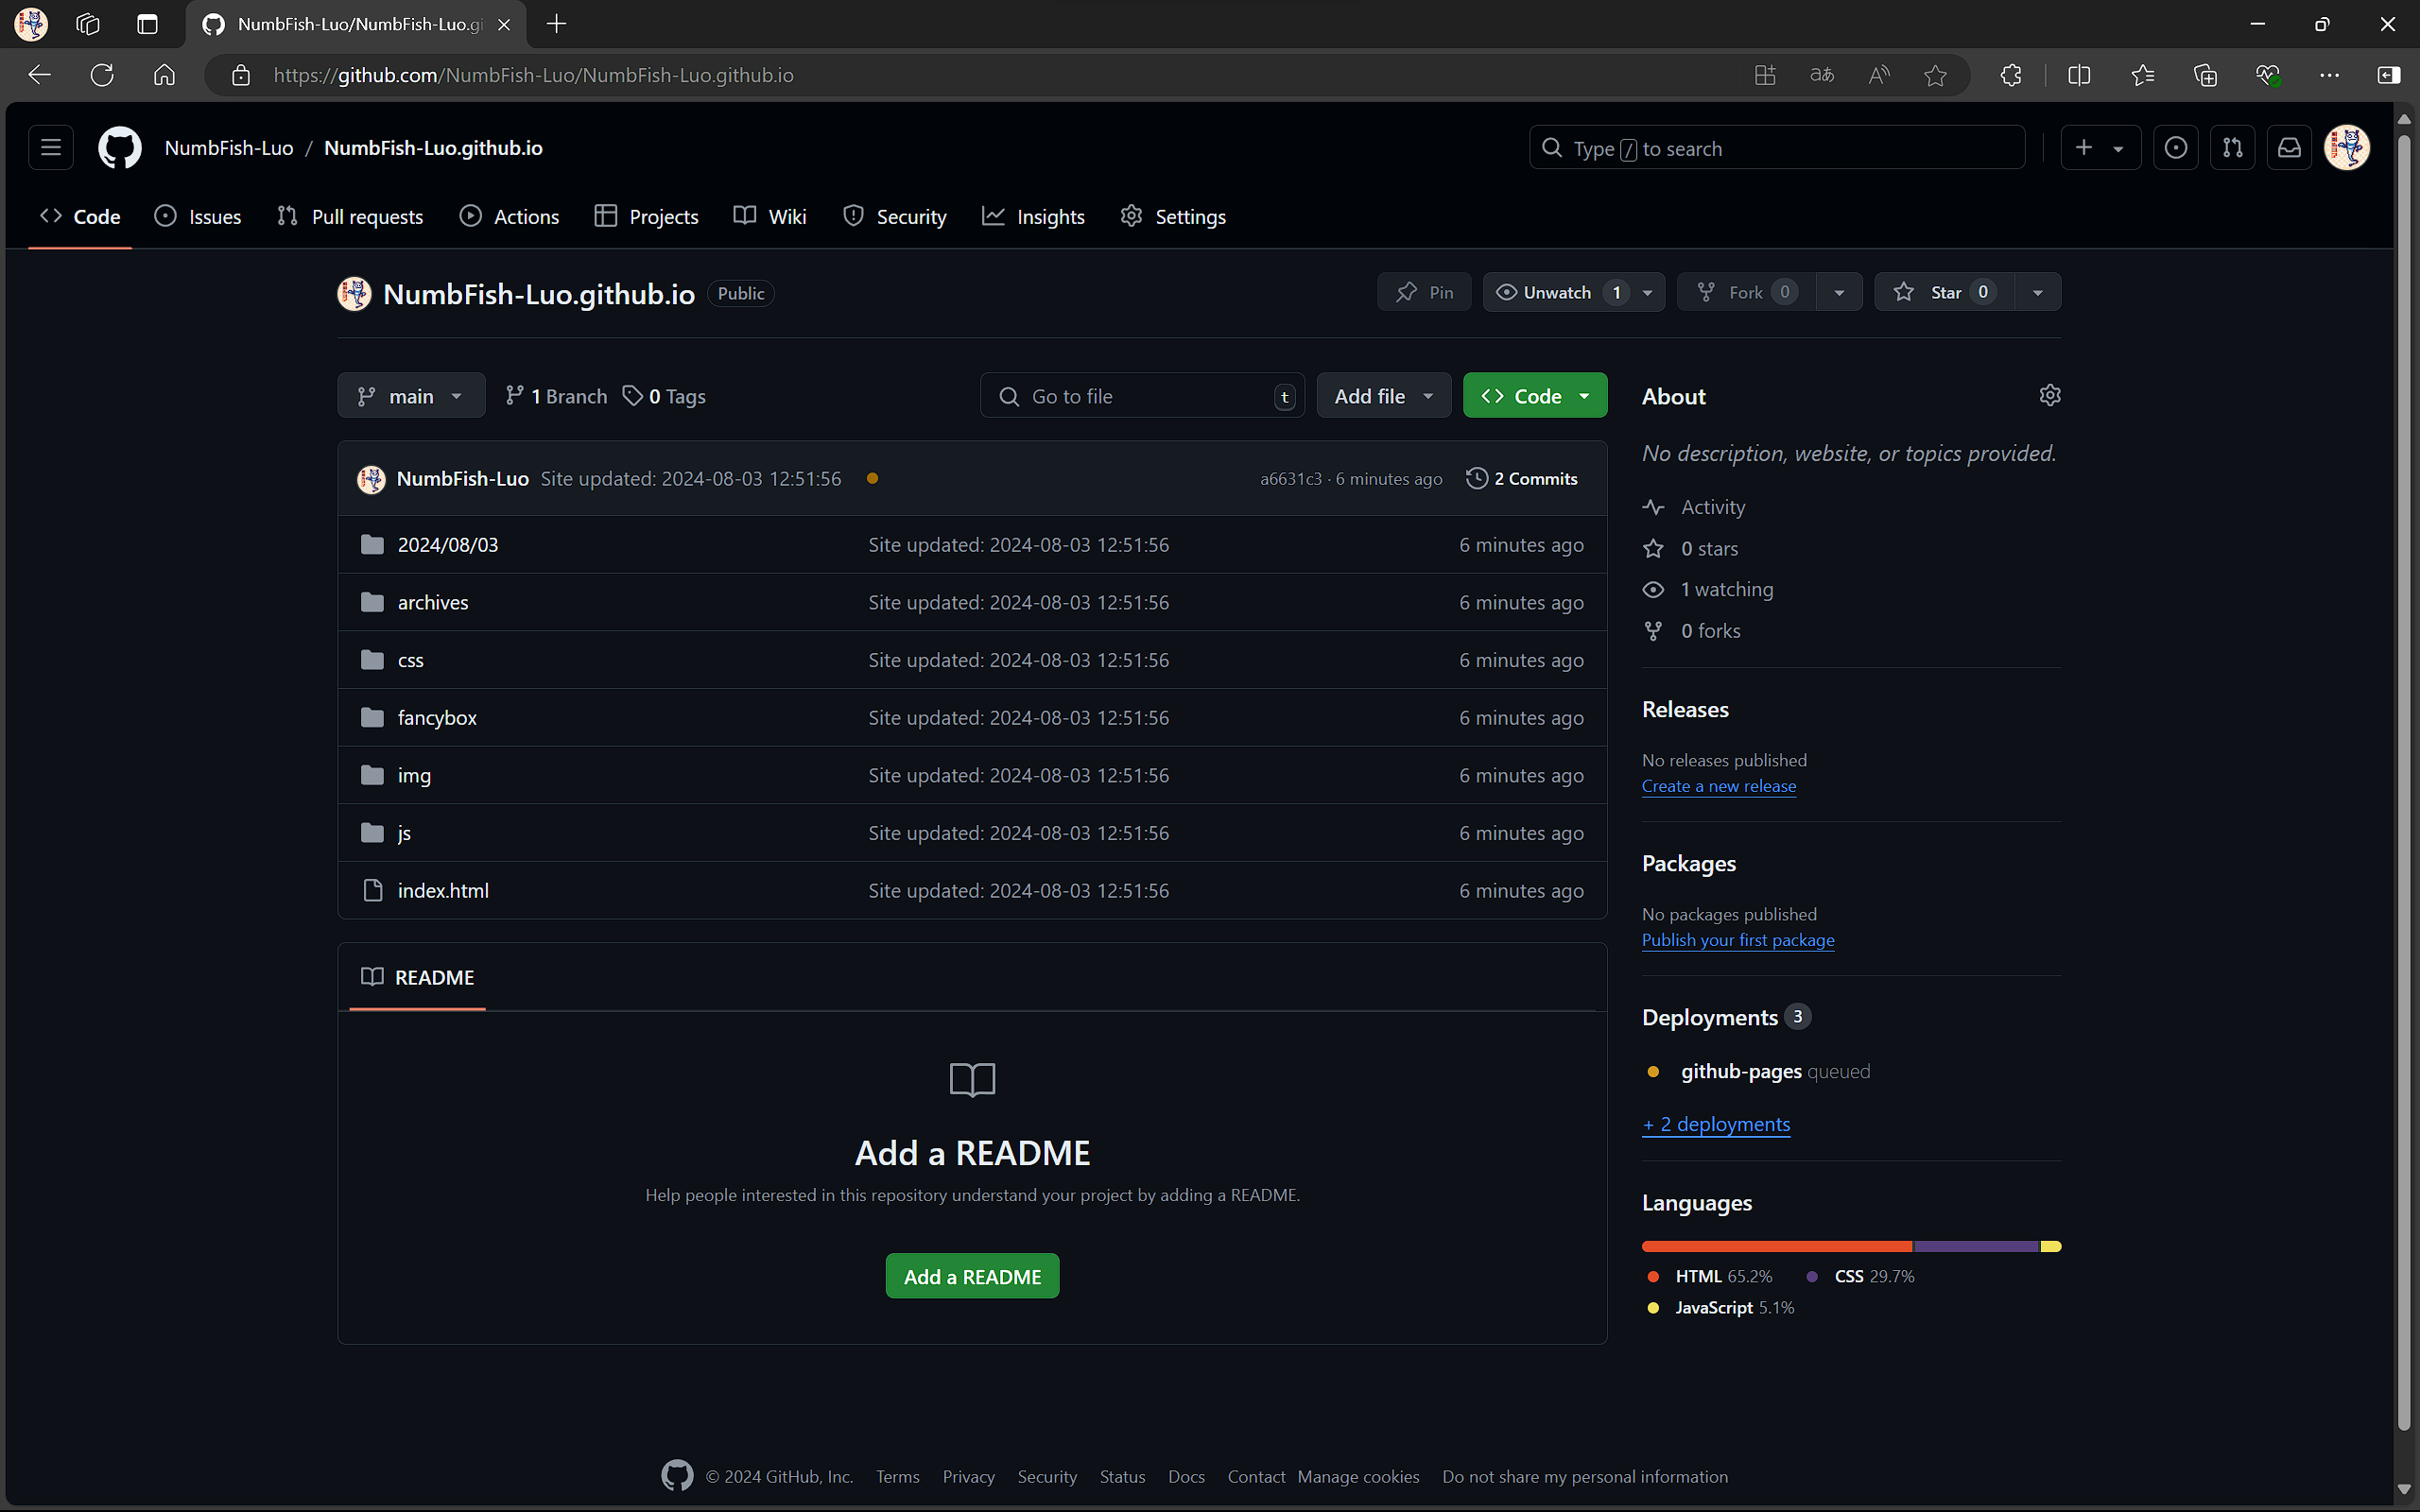Open the browser sidebar toggle icon

(2388, 75)
